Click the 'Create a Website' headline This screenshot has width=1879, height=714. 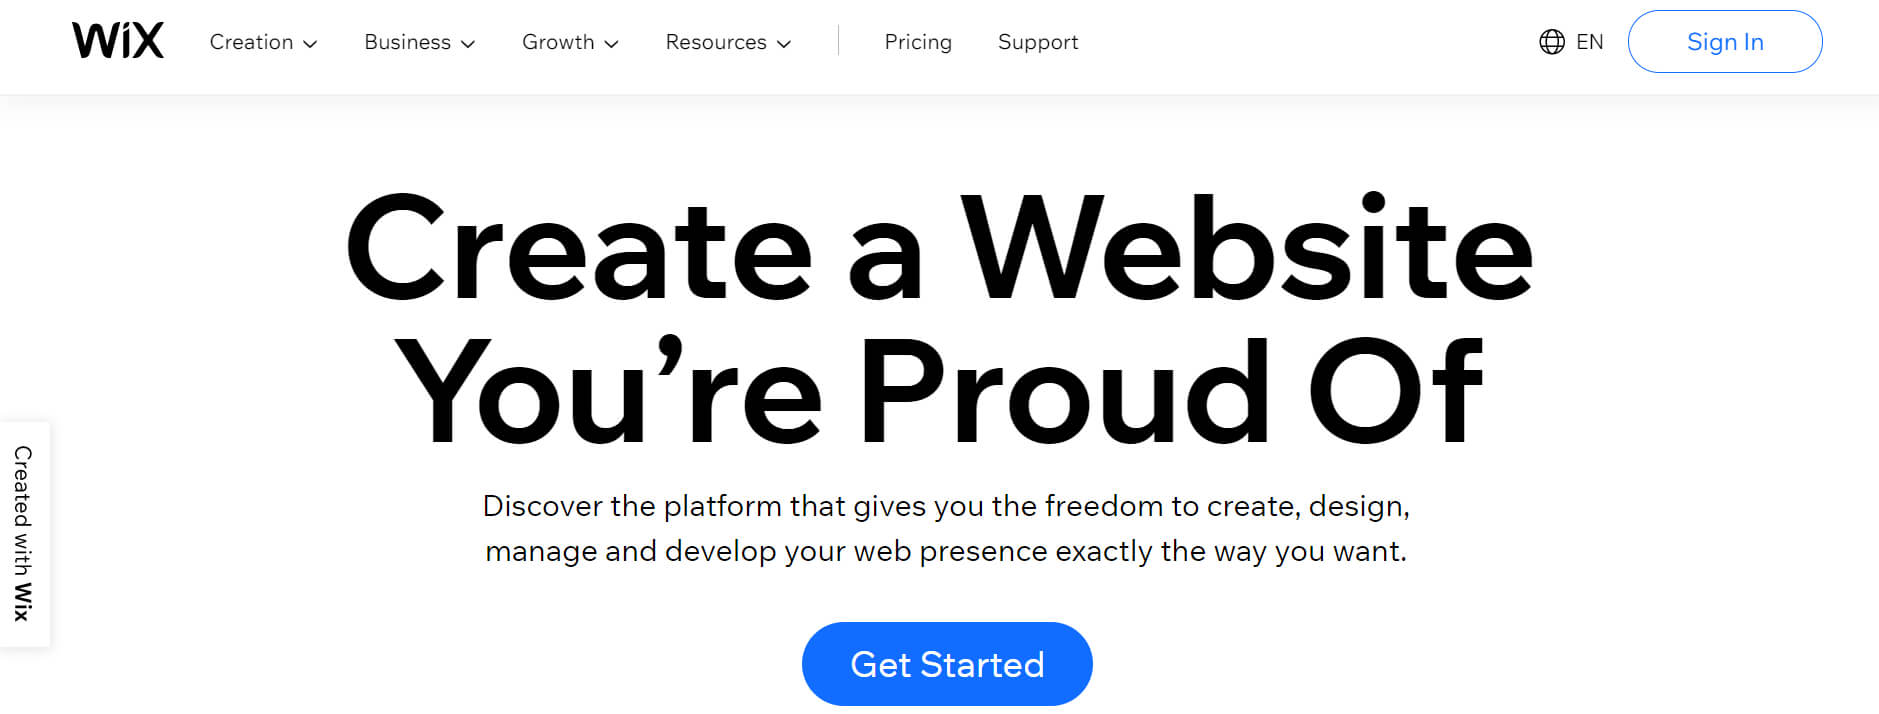(939, 248)
